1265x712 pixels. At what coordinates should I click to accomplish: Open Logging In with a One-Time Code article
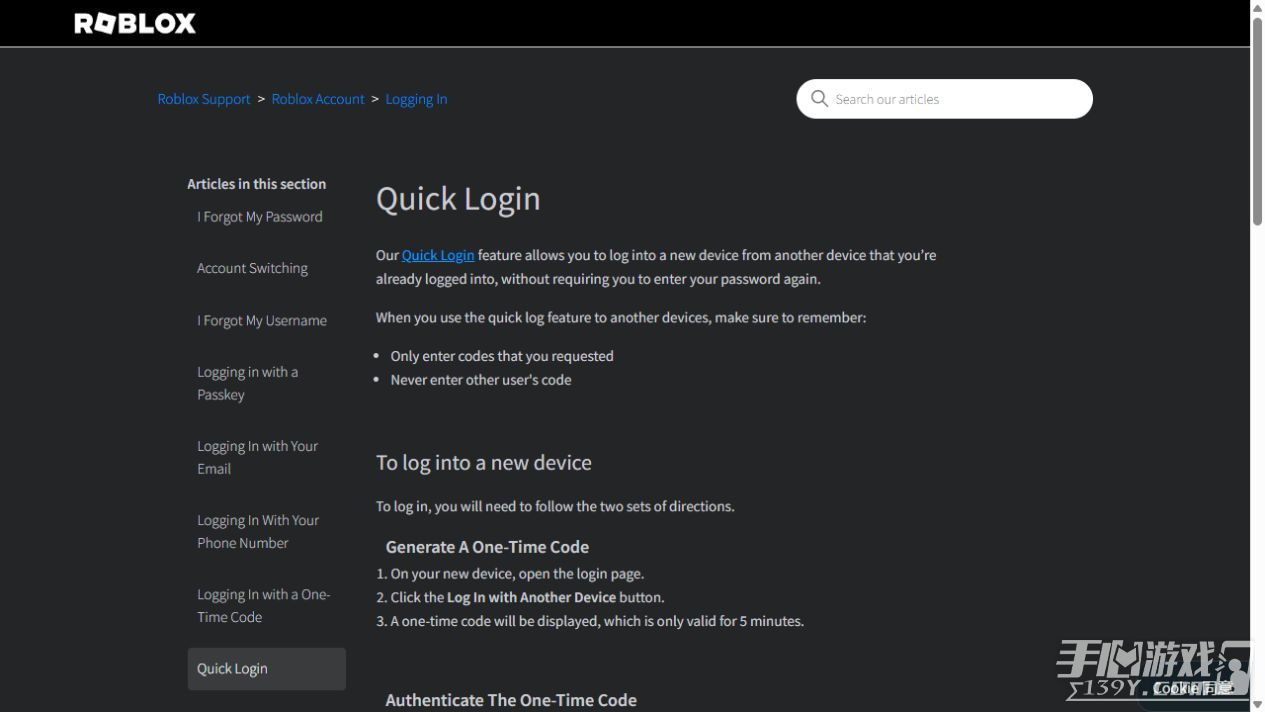(x=263, y=605)
